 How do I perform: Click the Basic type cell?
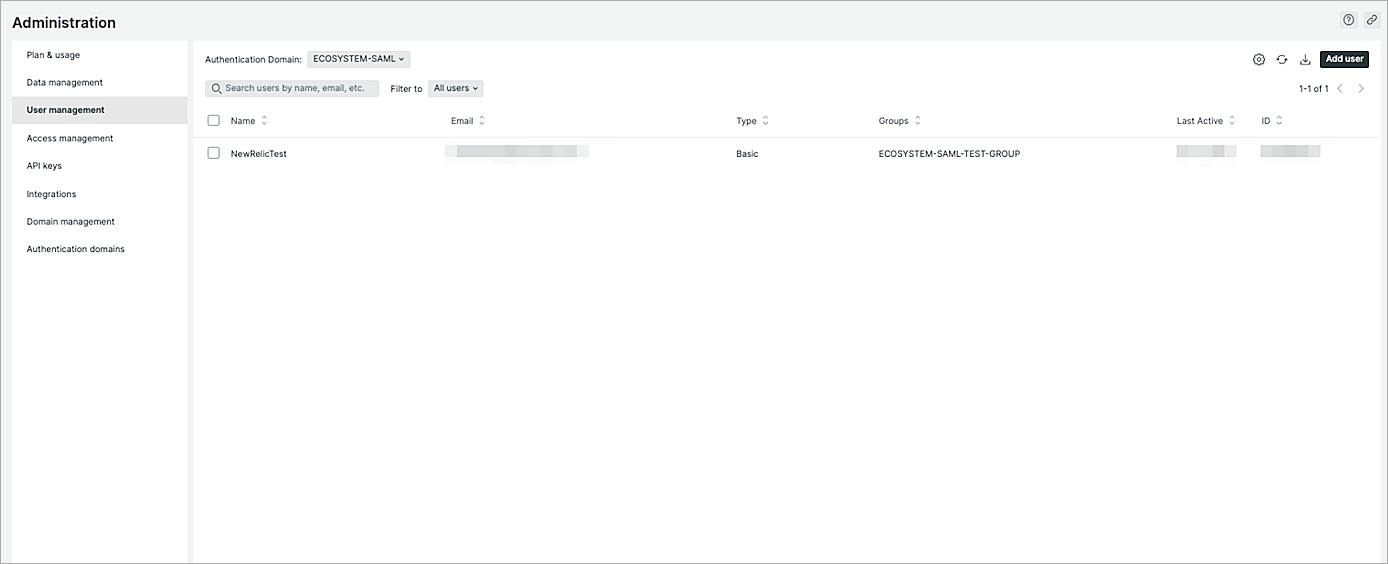pyautogui.click(x=747, y=154)
